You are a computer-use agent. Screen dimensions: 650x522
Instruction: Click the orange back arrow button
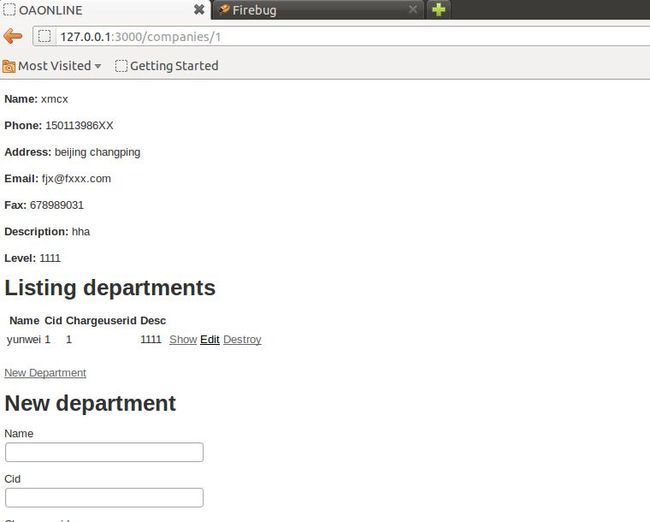pos(13,36)
